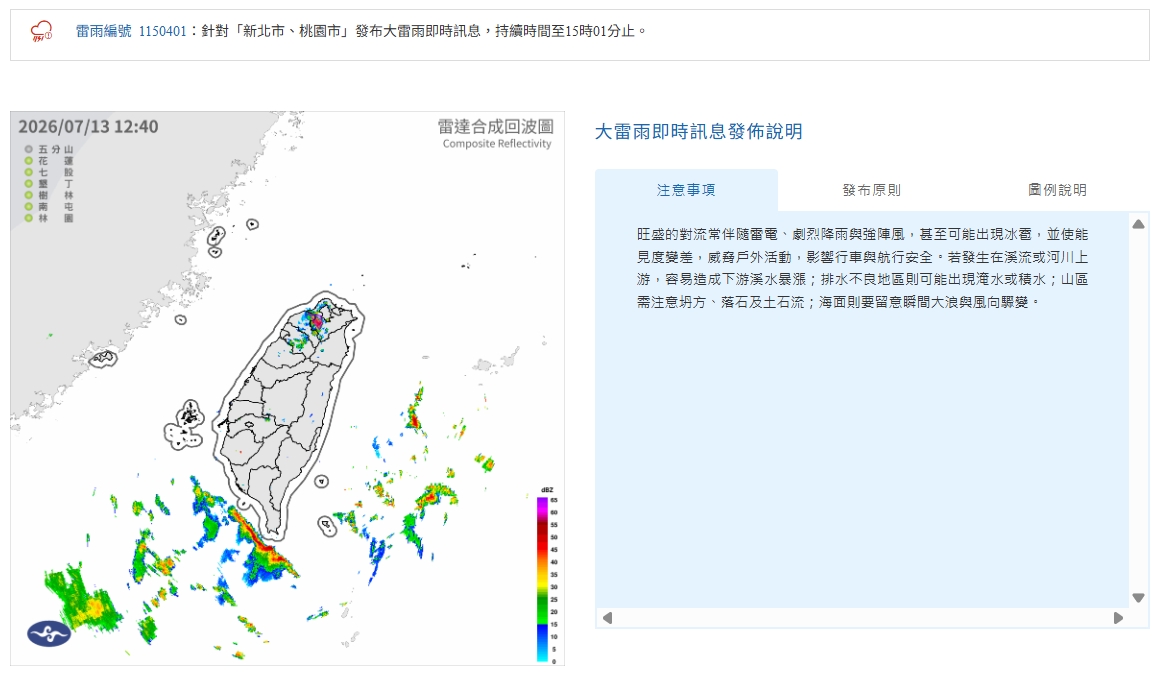This screenshot has height=674, width=1163.
Task: Click the 旺盛的對流常伴隨雷電 paragraph text
Action: tap(863, 268)
